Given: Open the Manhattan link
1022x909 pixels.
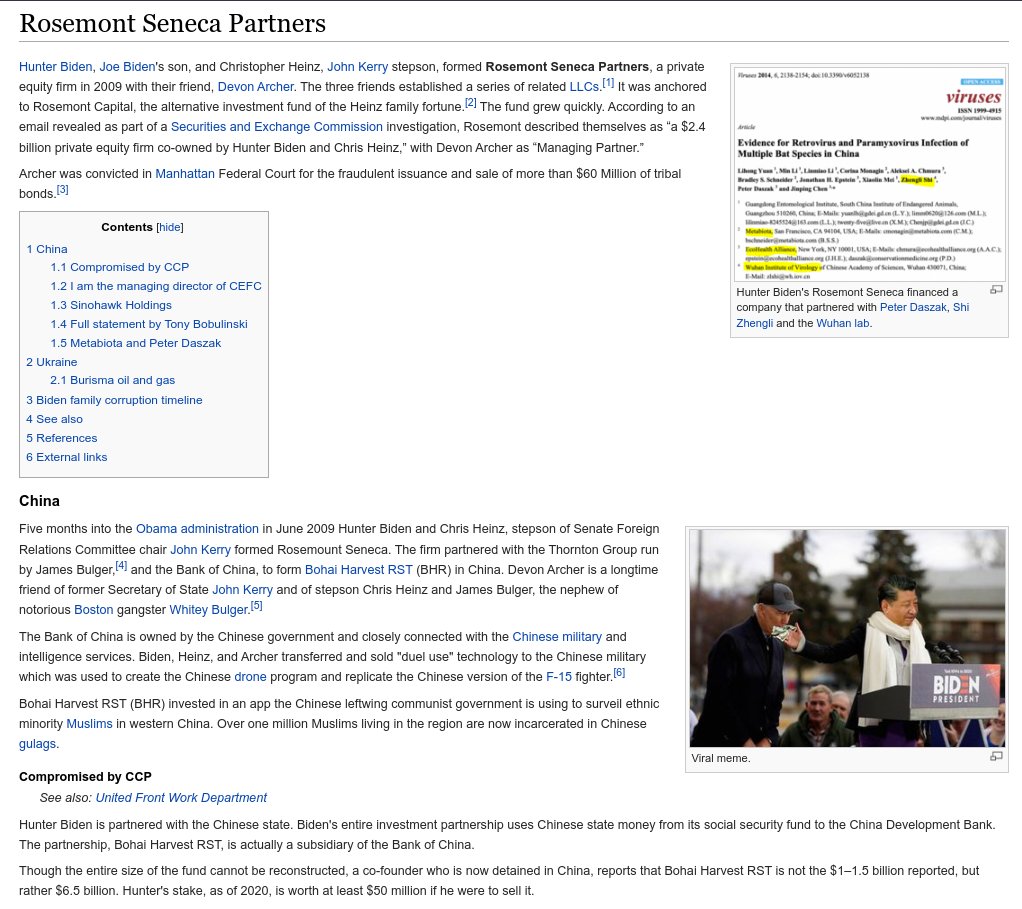Looking at the screenshot, I should 184,173.
